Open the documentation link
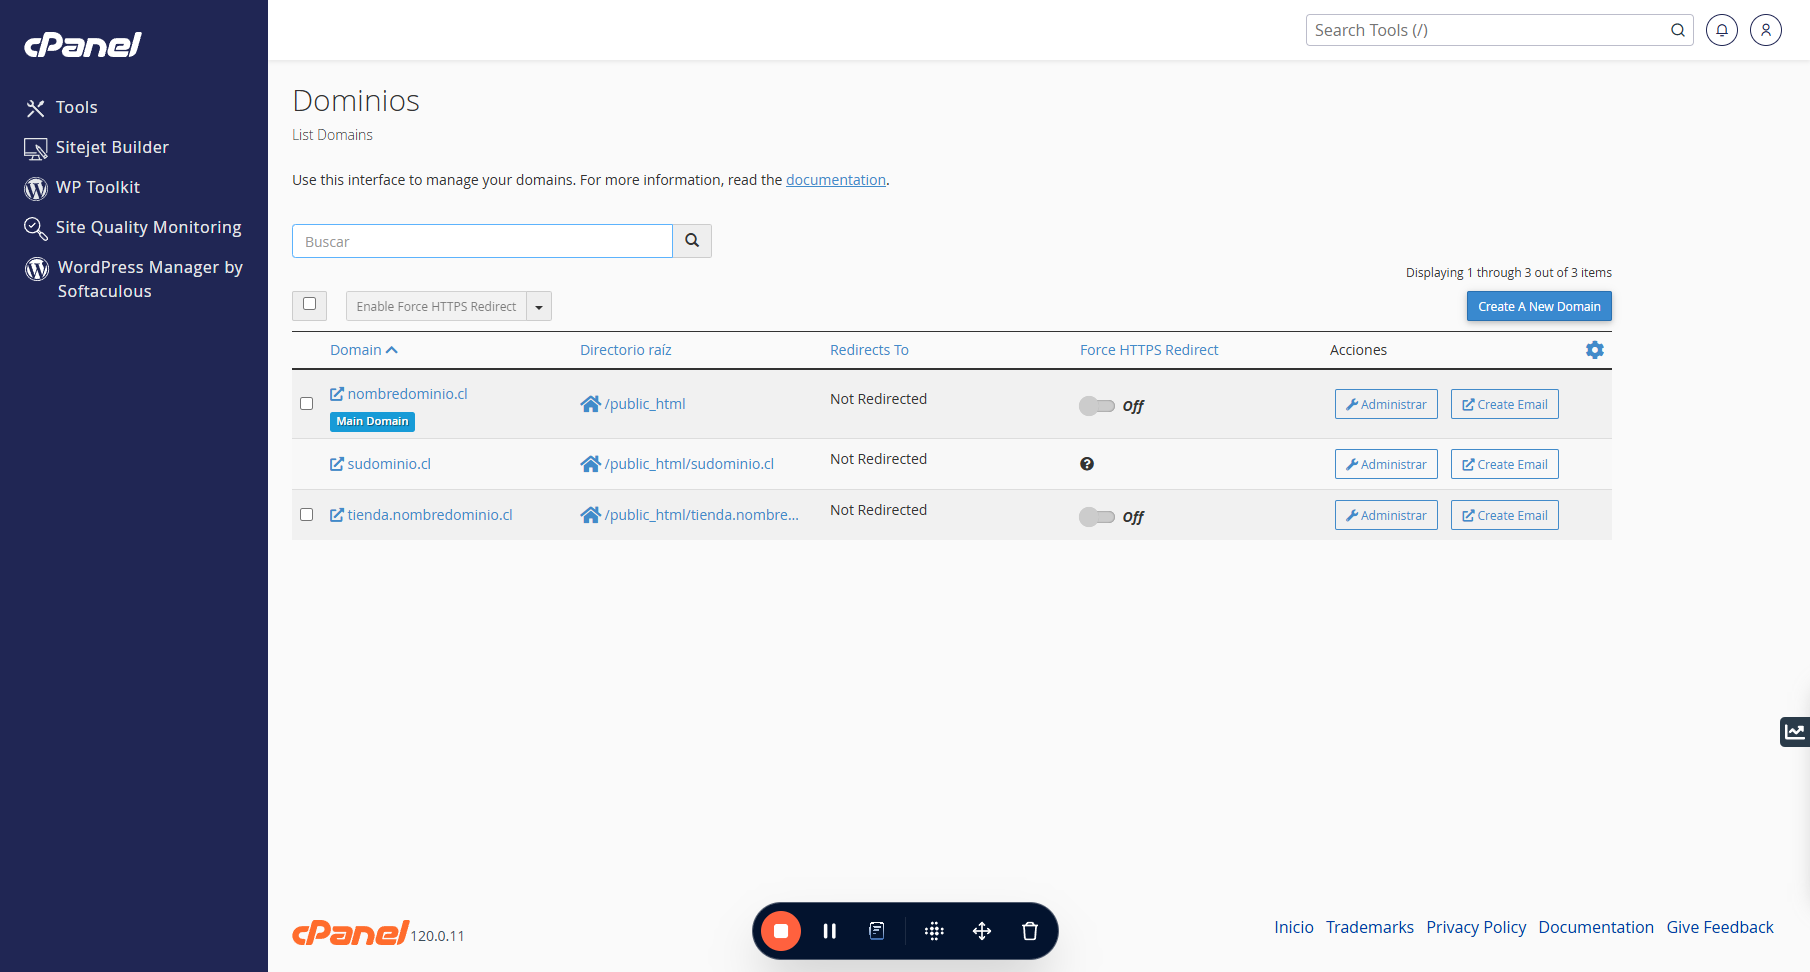 pyautogui.click(x=836, y=180)
